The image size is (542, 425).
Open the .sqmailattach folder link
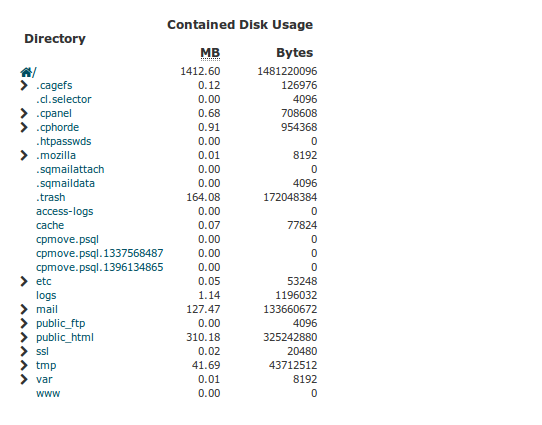click(70, 169)
